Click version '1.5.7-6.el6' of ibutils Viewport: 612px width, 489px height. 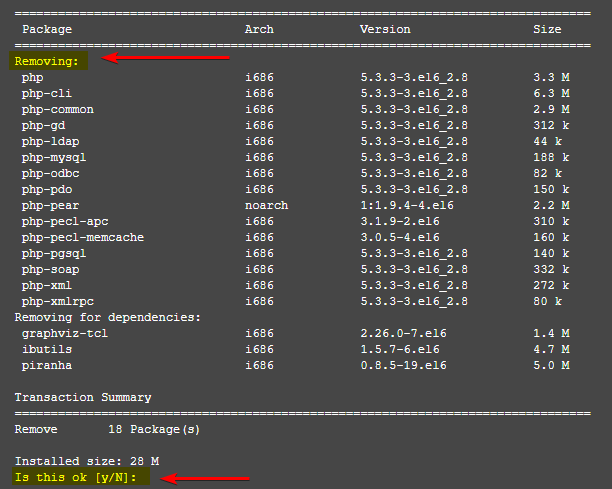[400, 349]
